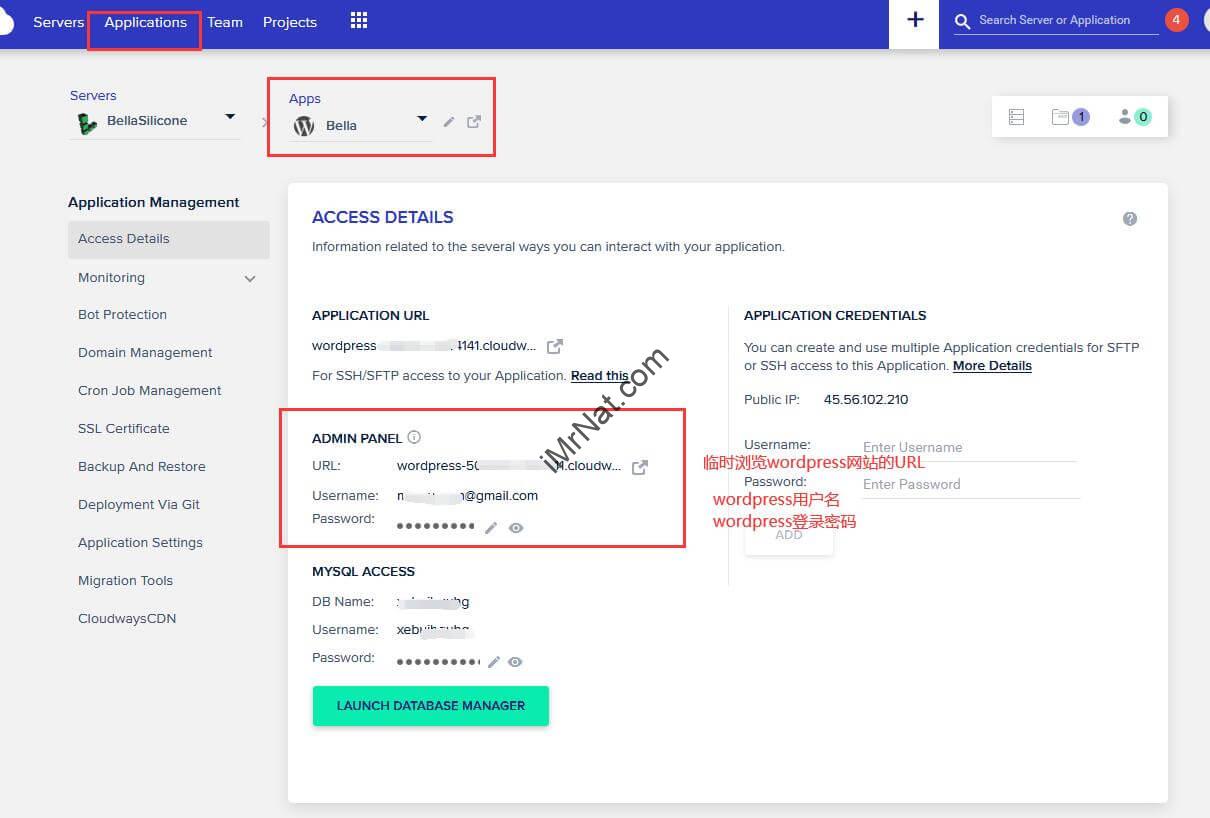This screenshot has height=818, width=1210.
Task: Open Projects in top navigation
Action: click(290, 22)
